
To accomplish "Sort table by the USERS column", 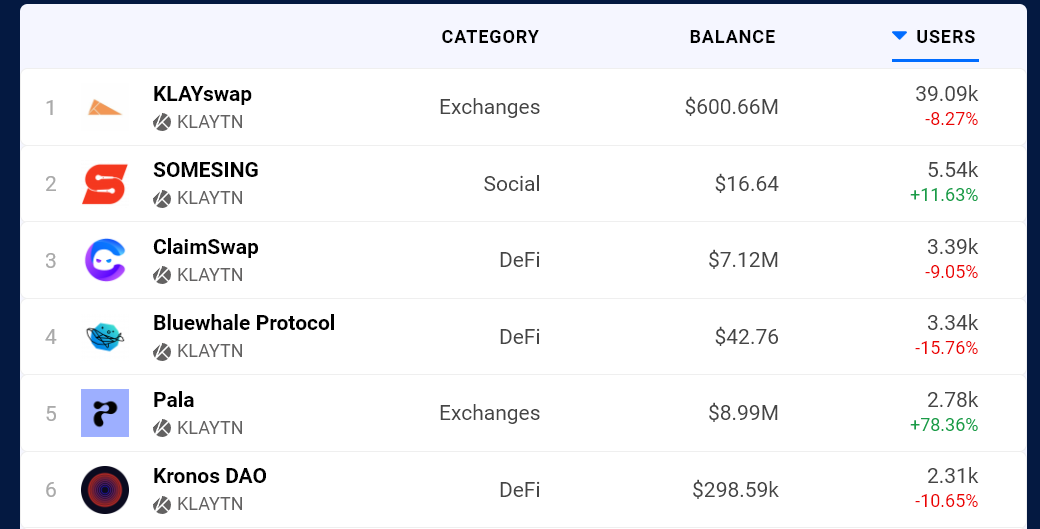I will [x=946, y=37].
